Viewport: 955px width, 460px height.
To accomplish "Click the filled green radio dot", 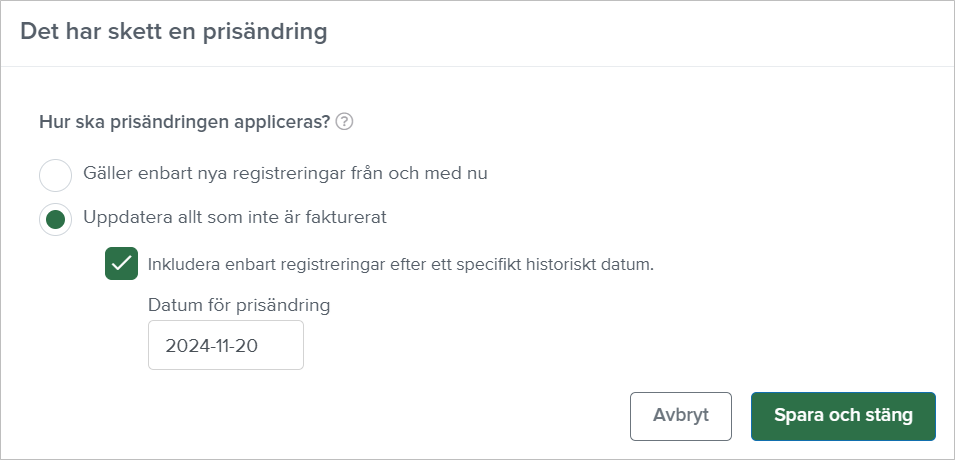I will click(56, 220).
